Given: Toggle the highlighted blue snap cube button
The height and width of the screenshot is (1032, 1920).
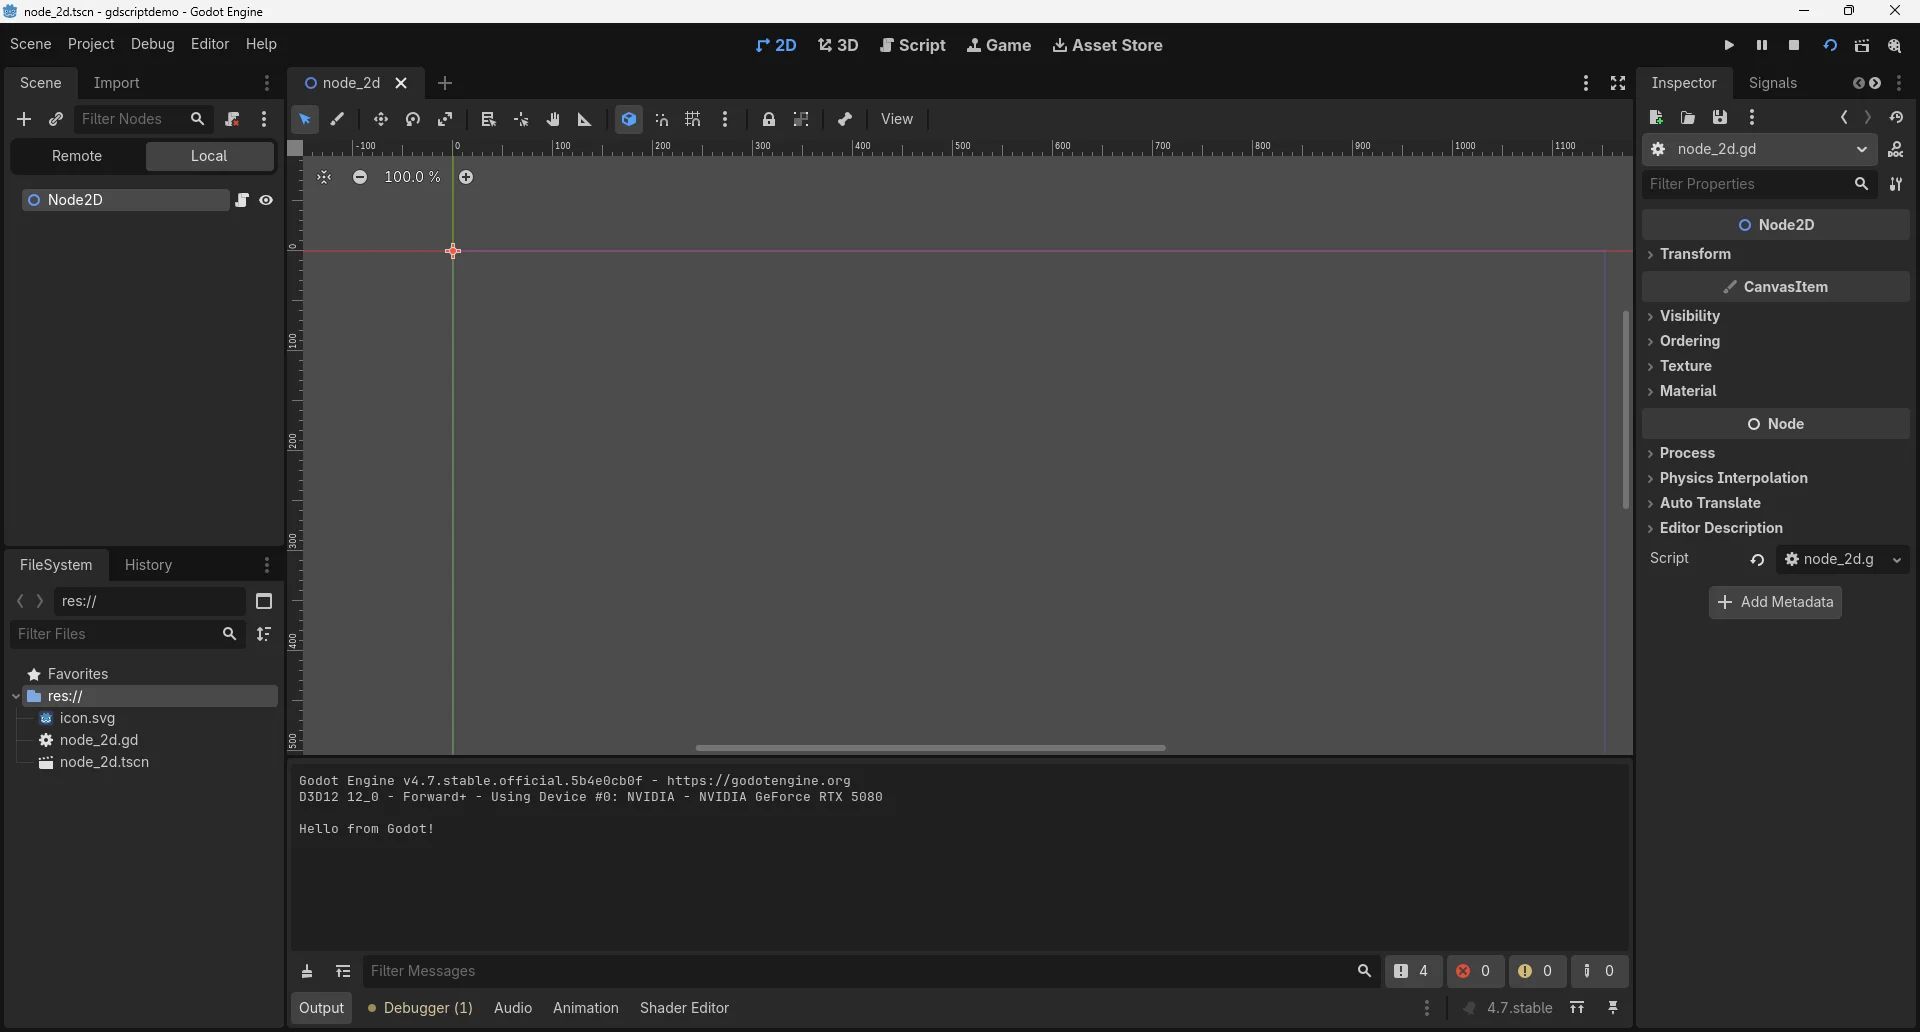Looking at the screenshot, I should tap(629, 119).
